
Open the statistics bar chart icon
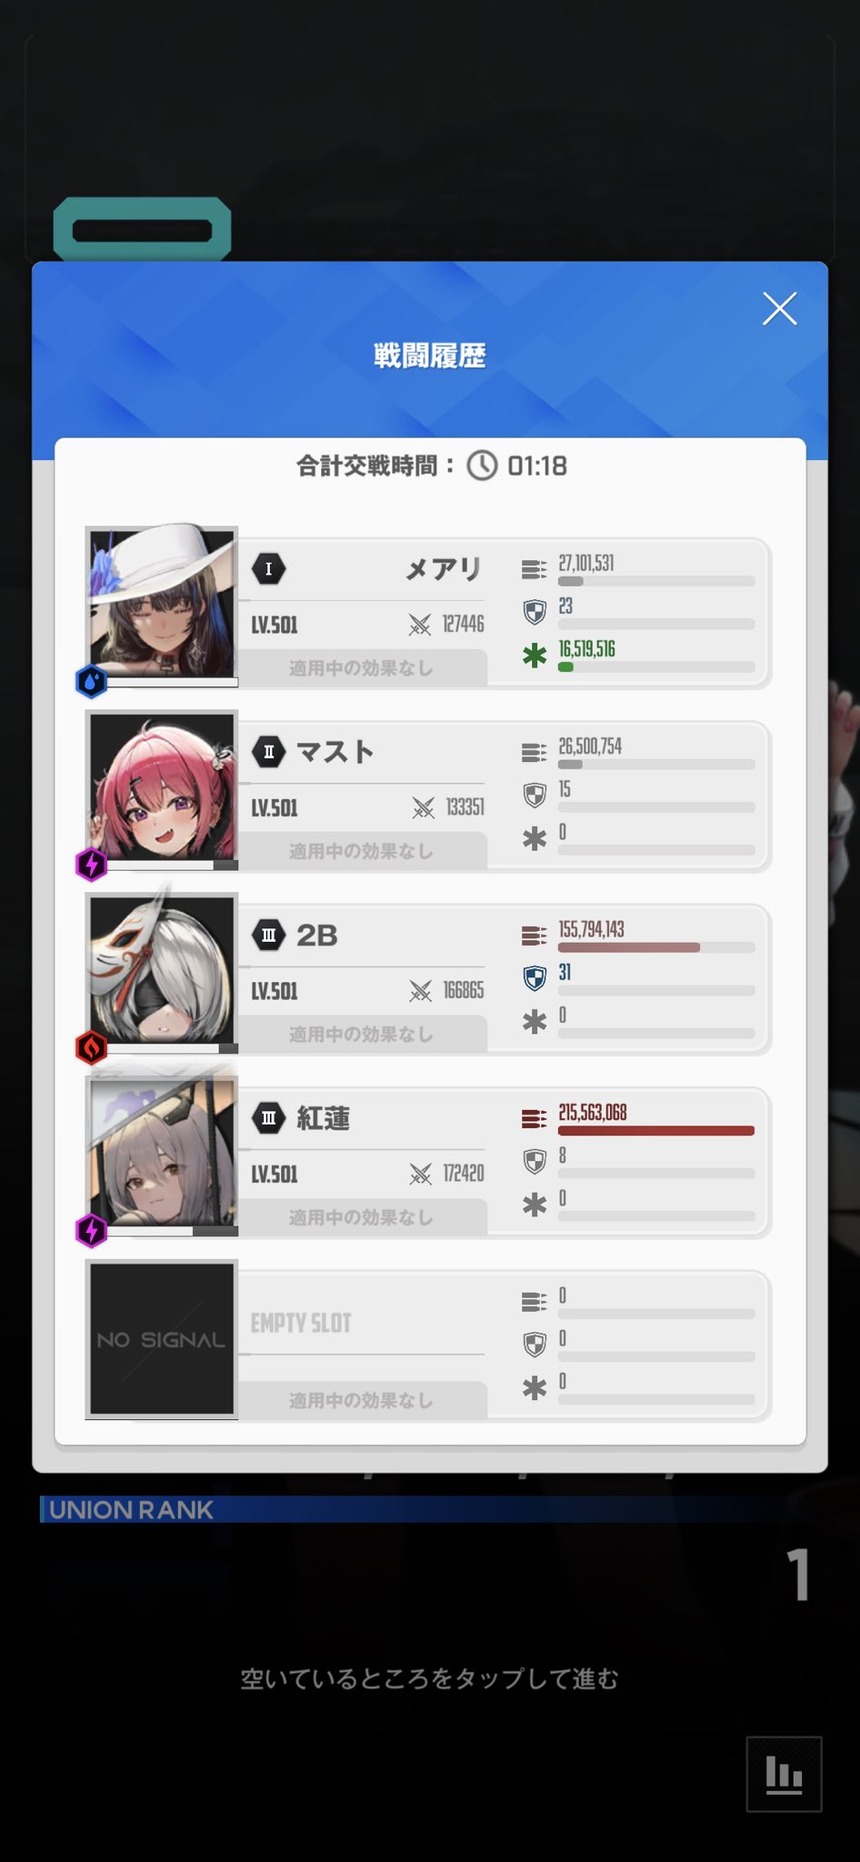click(x=784, y=1774)
